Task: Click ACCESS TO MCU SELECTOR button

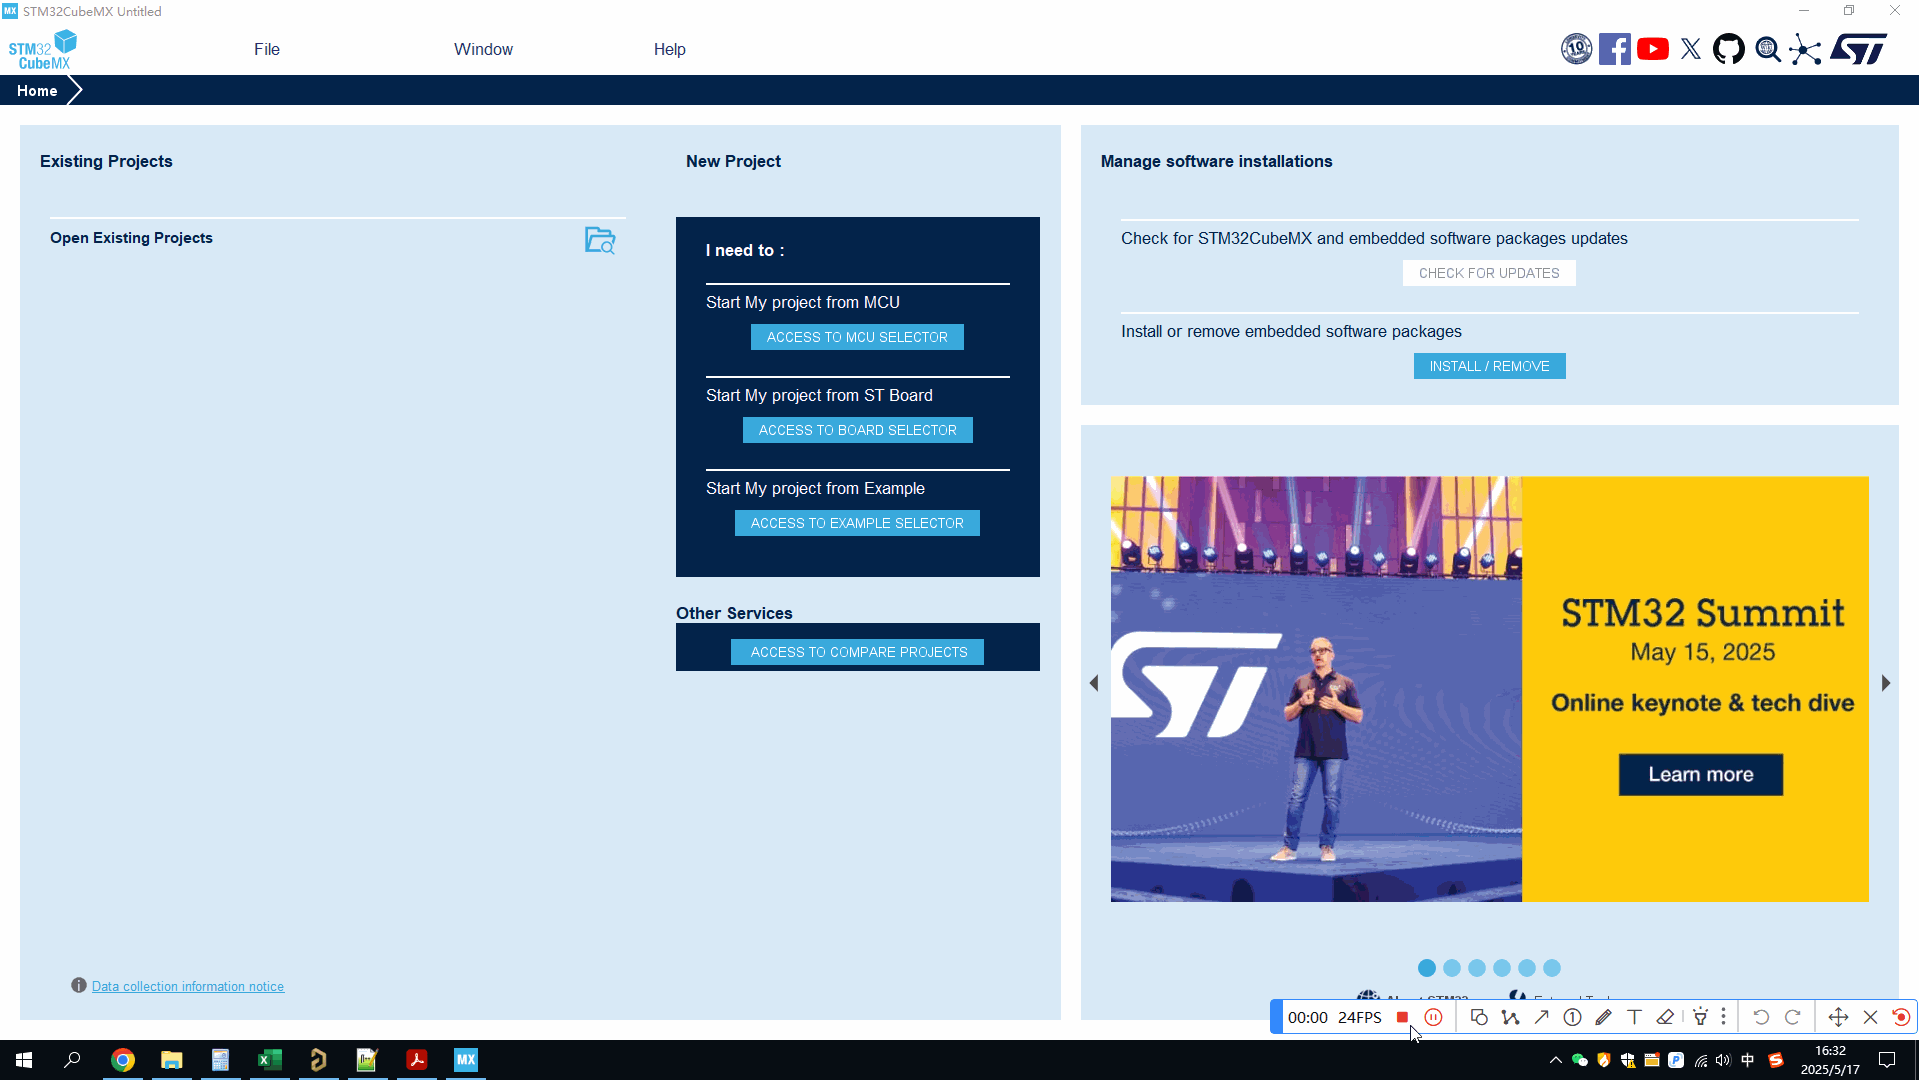Action: pyautogui.click(x=857, y=337)
